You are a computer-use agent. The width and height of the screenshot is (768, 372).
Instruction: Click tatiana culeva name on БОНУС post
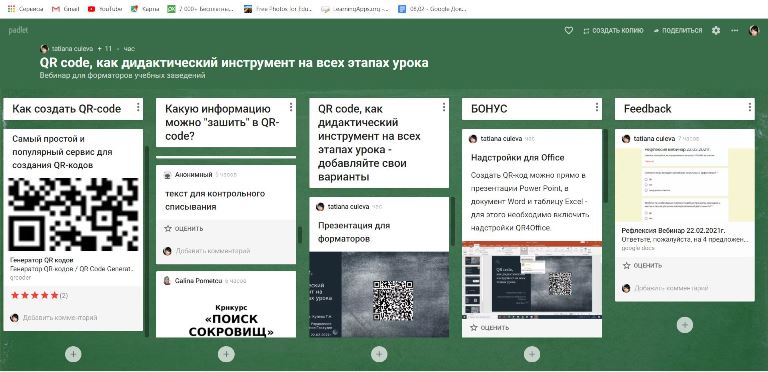(x=502, y=139)
